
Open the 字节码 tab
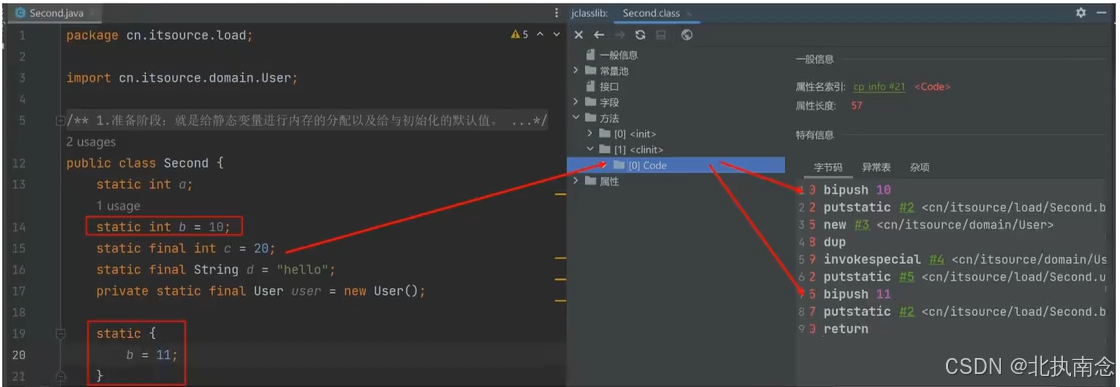coord(829,167)
